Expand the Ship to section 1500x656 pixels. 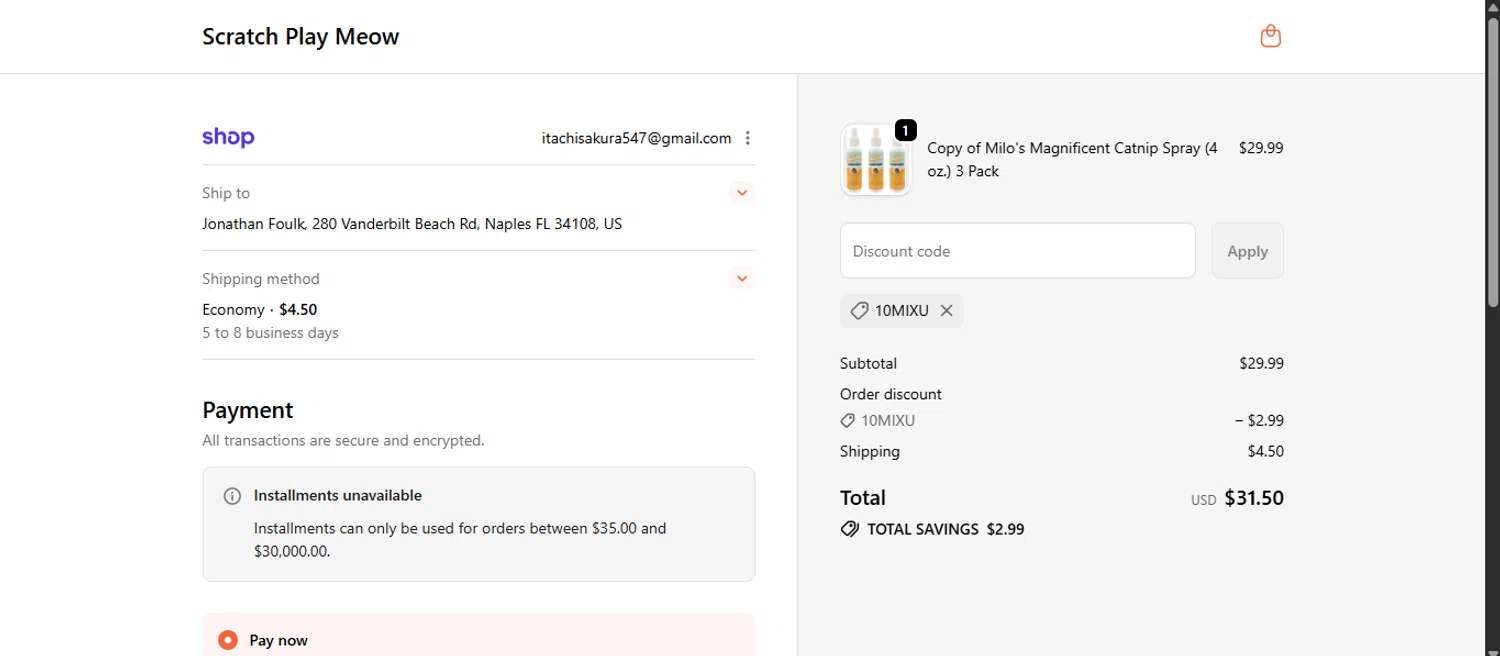click(x=742, y=192)
